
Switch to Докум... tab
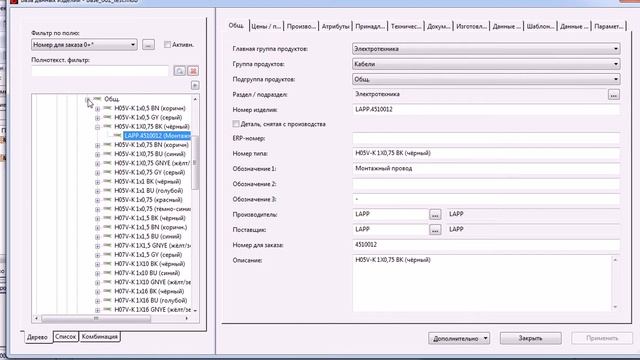click(x=439, y=26)
